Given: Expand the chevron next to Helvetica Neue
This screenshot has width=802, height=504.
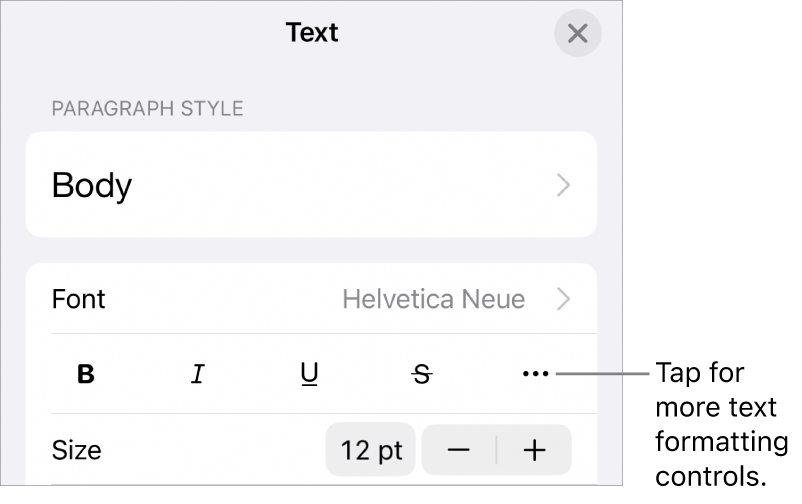Looking at the screenshot, I should pos(564,299).
